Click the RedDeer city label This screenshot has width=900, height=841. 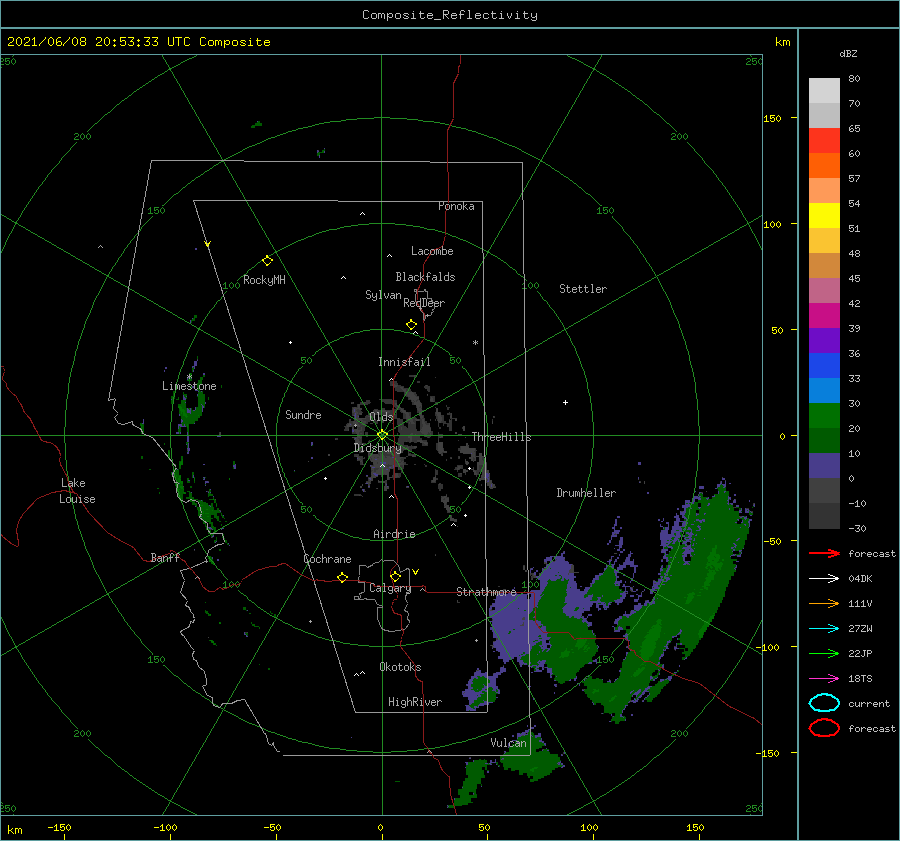[x=424, y=303]
